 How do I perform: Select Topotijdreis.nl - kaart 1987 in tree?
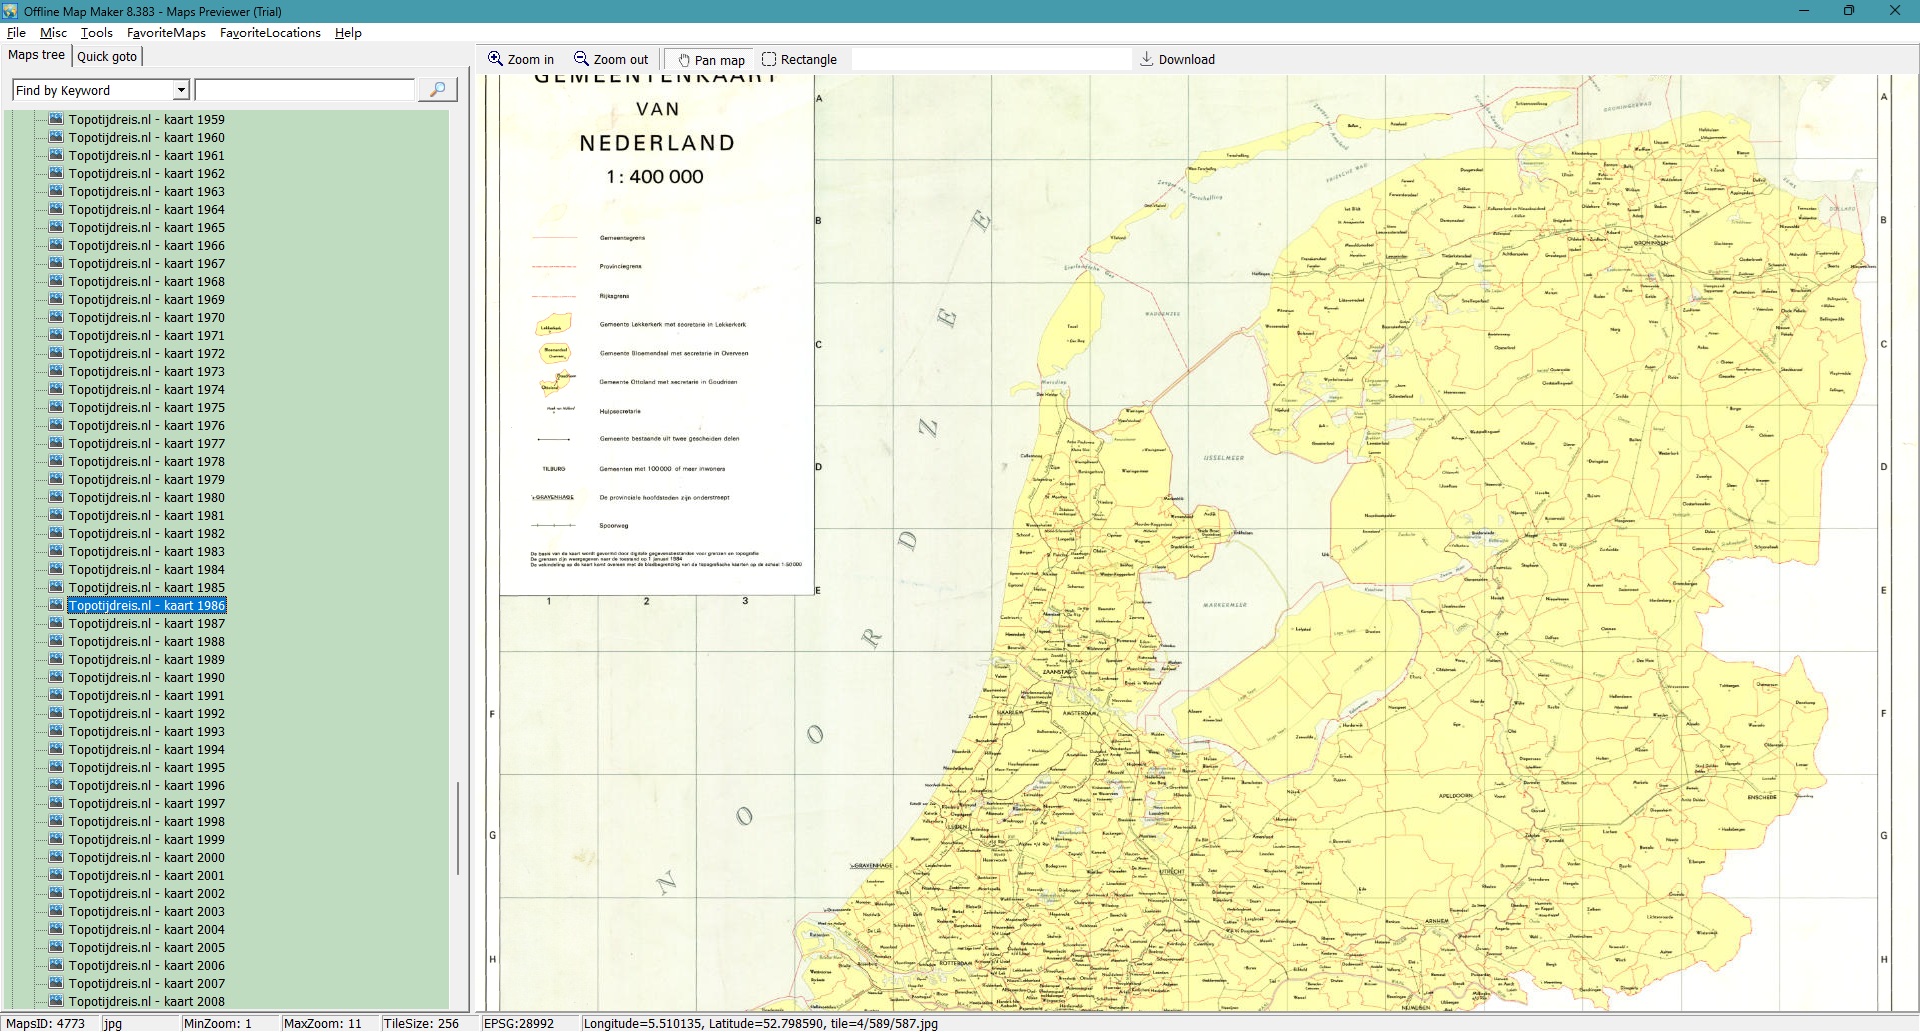coord(146,623)
